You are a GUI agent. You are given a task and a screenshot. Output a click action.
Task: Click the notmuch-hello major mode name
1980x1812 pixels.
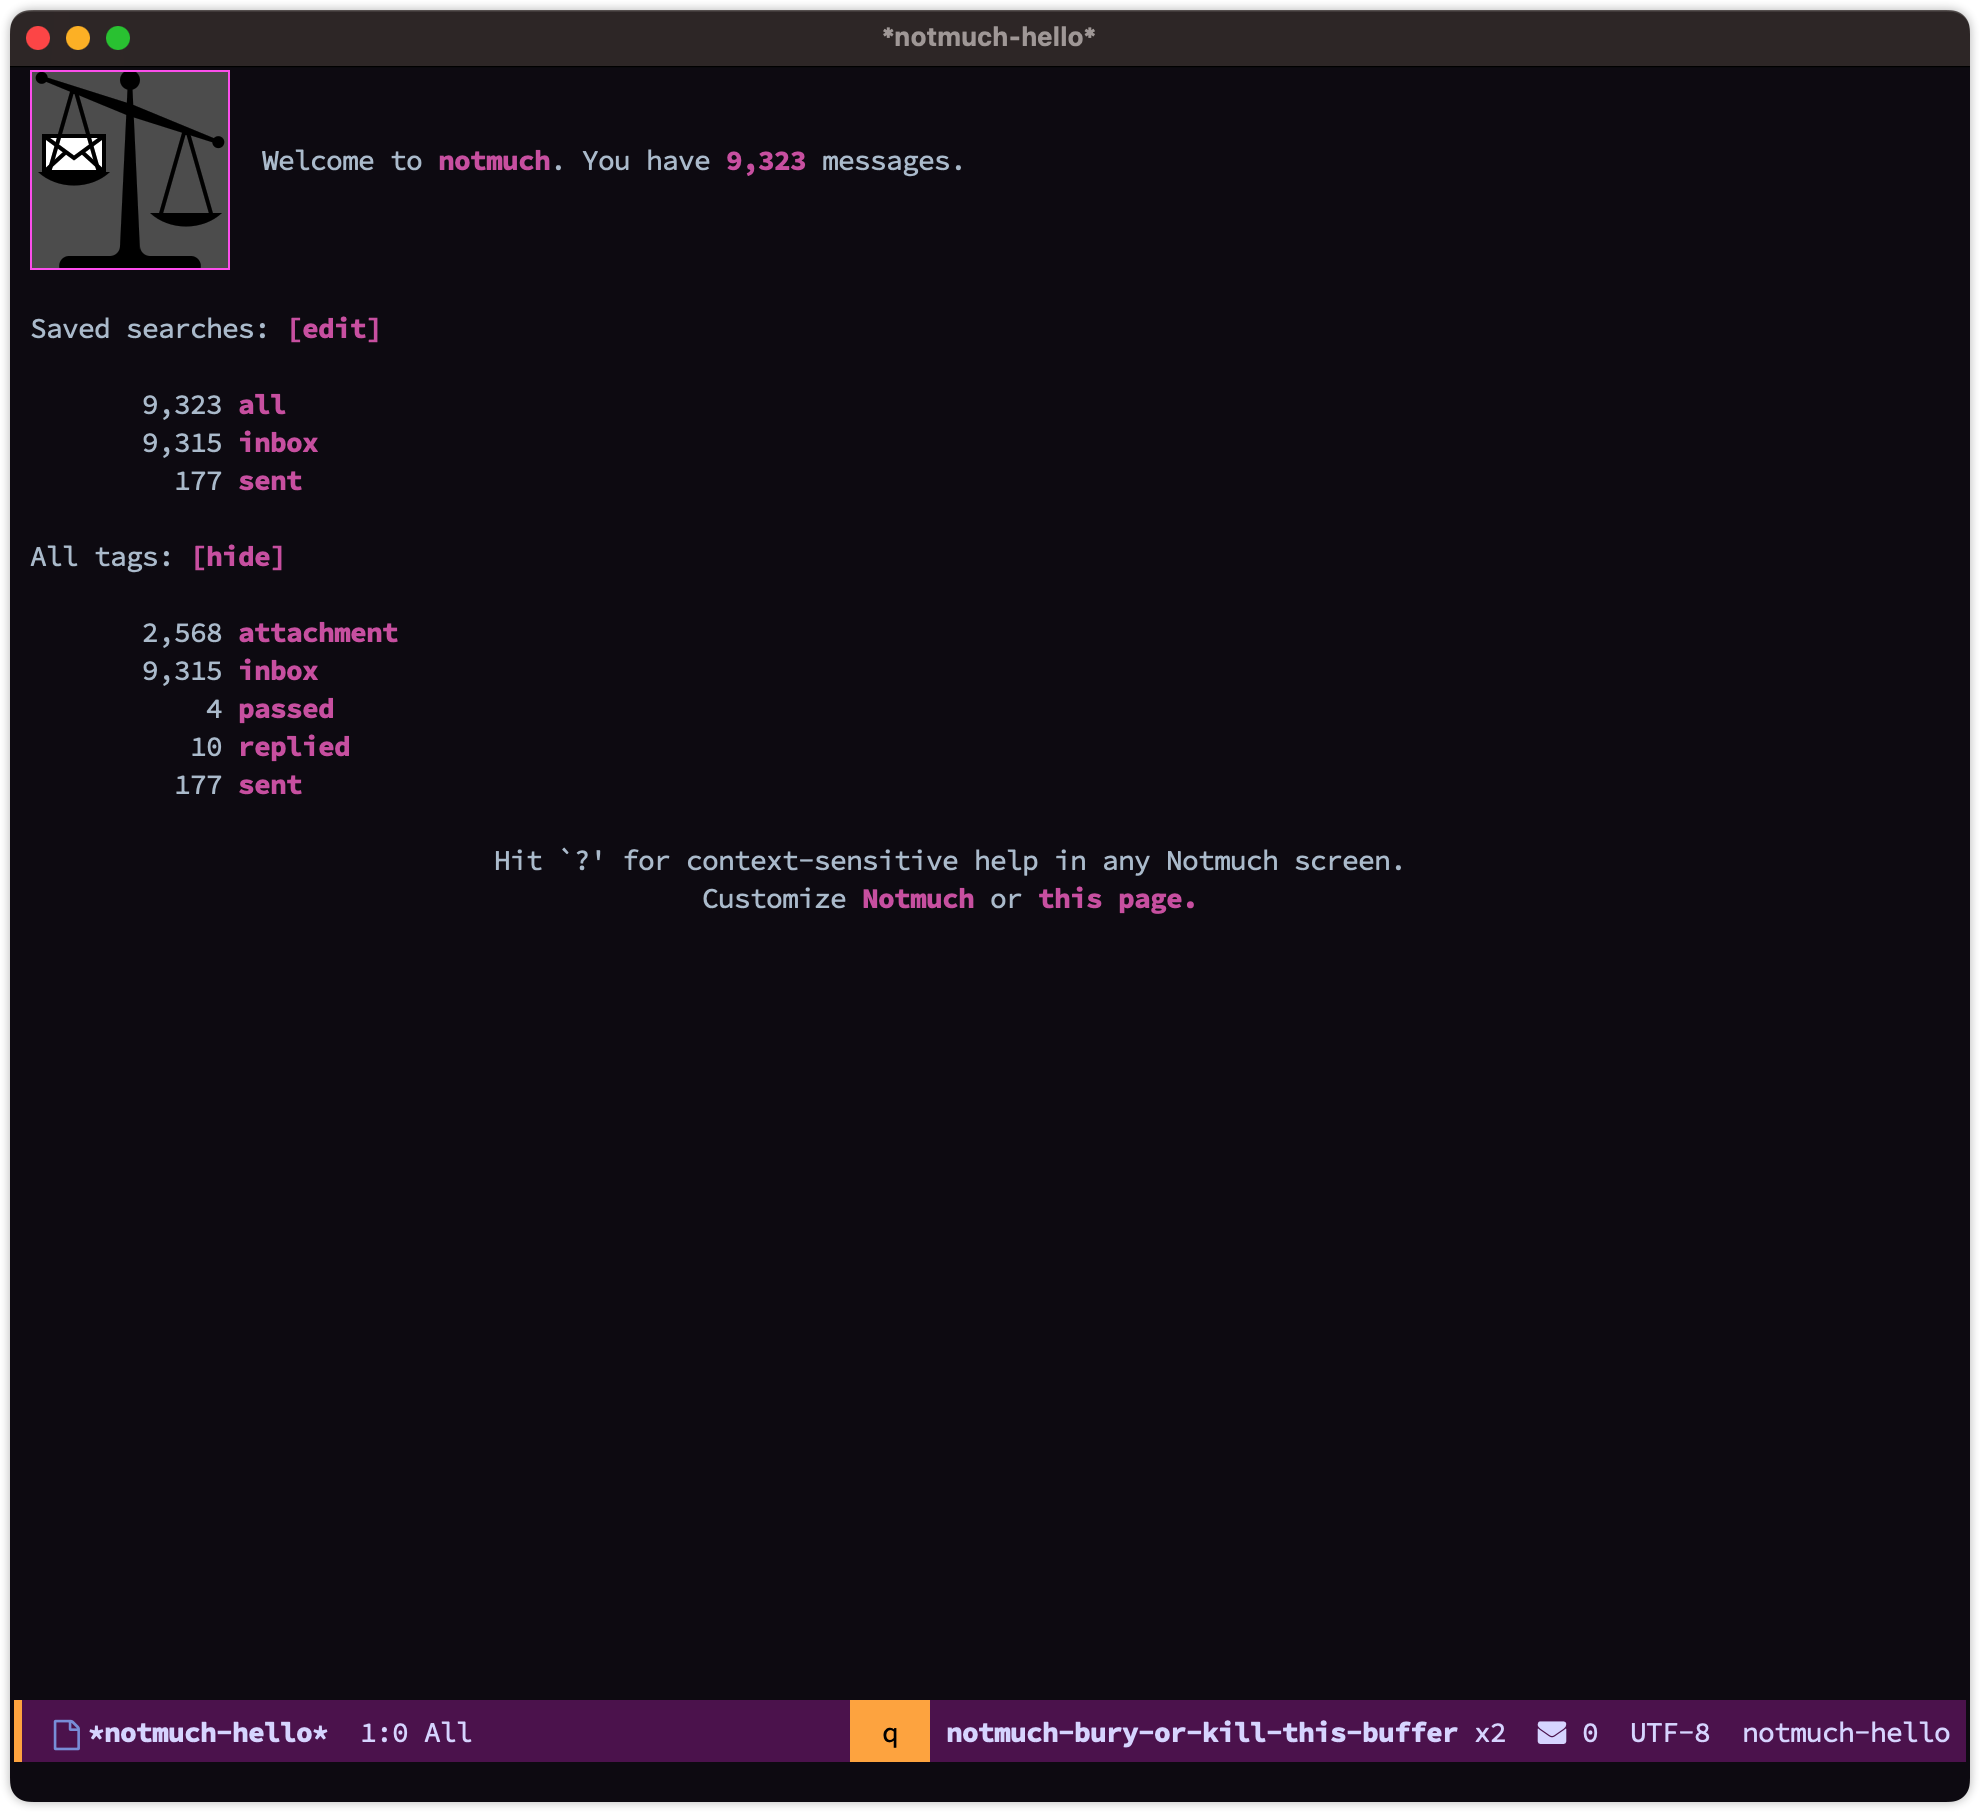(x=1846, y=1733)
